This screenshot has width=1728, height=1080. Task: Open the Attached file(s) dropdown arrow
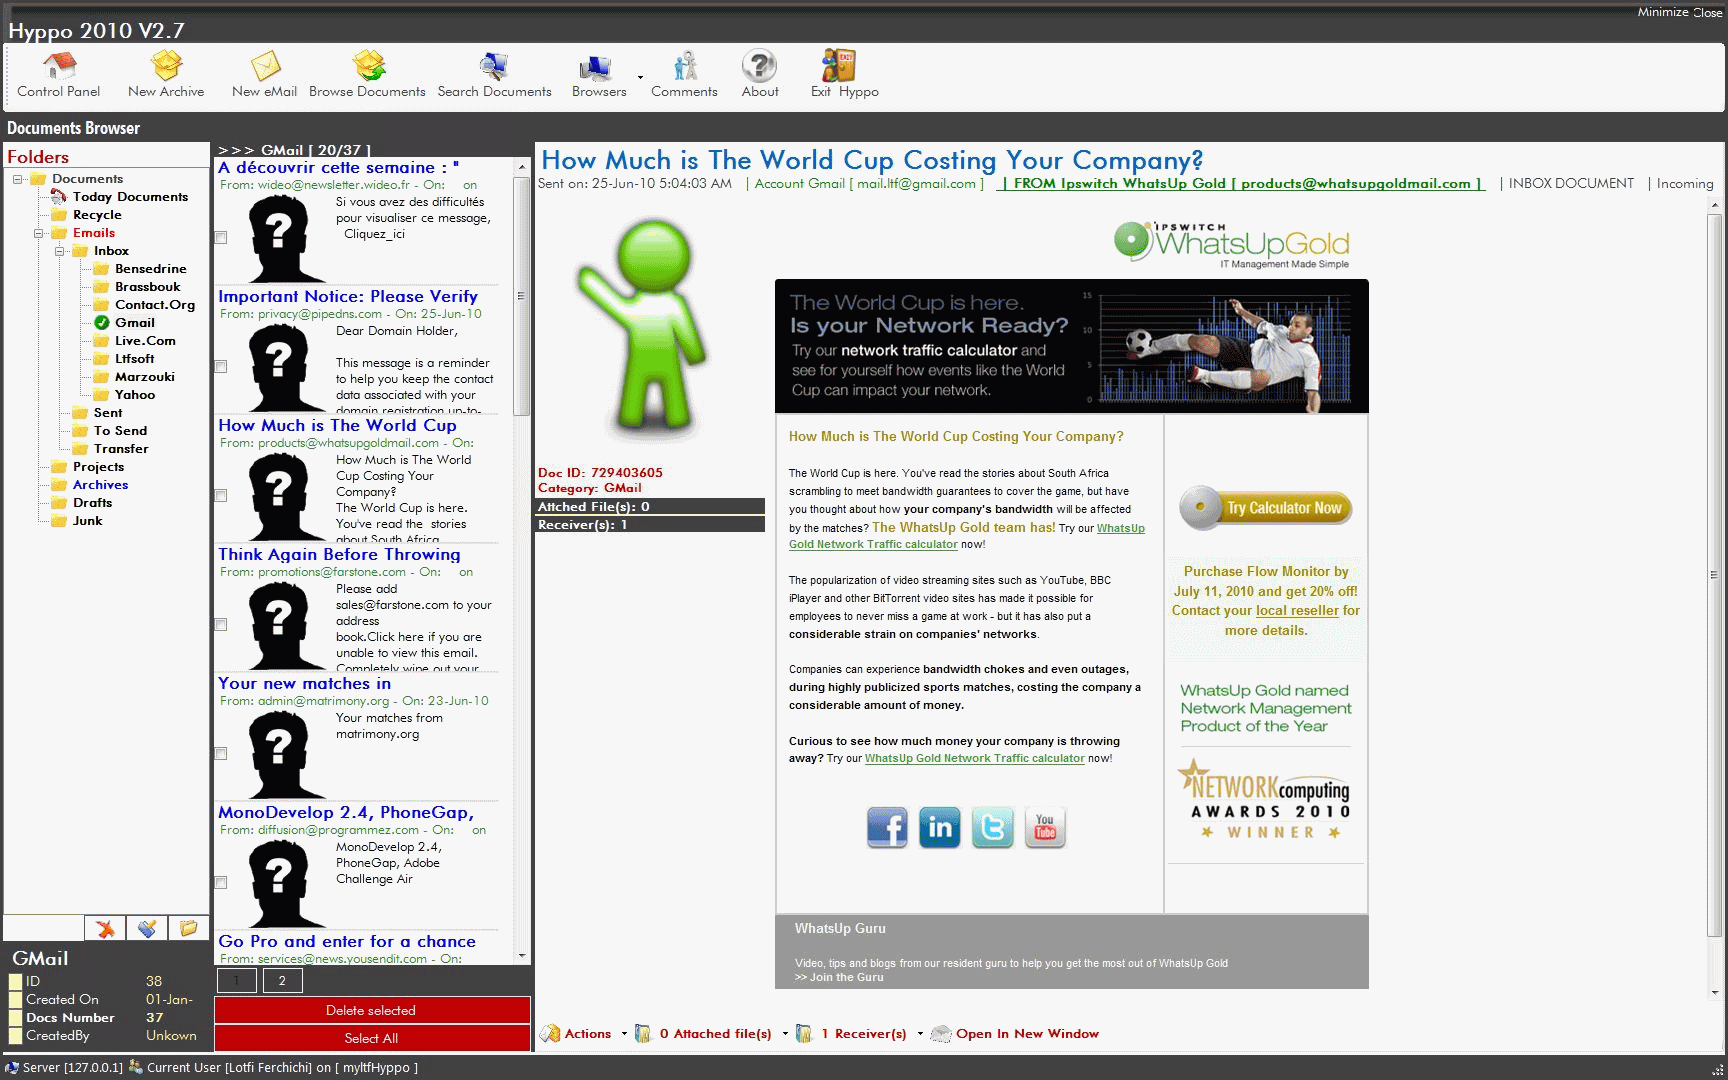[785, 1034]
